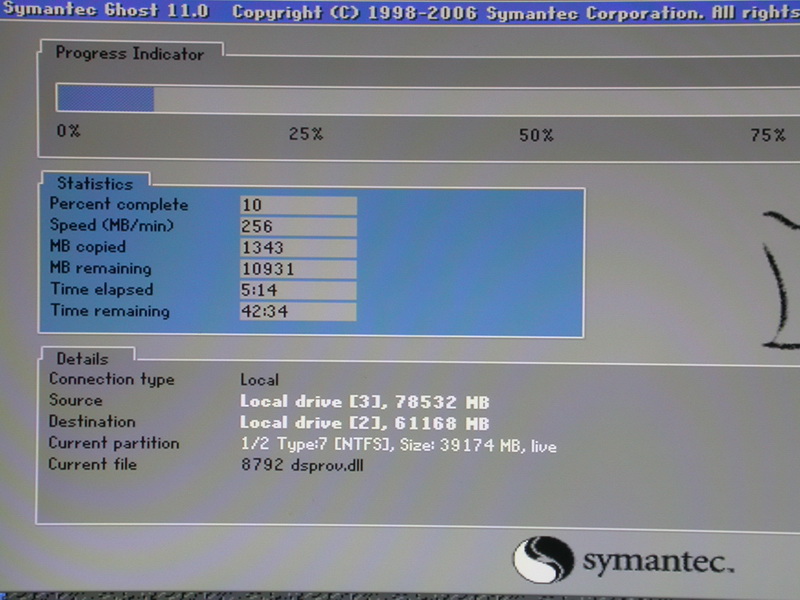Screen dimensions: 800x600
Task: Click the Local connection type value
Action: [x=259, y=380]
